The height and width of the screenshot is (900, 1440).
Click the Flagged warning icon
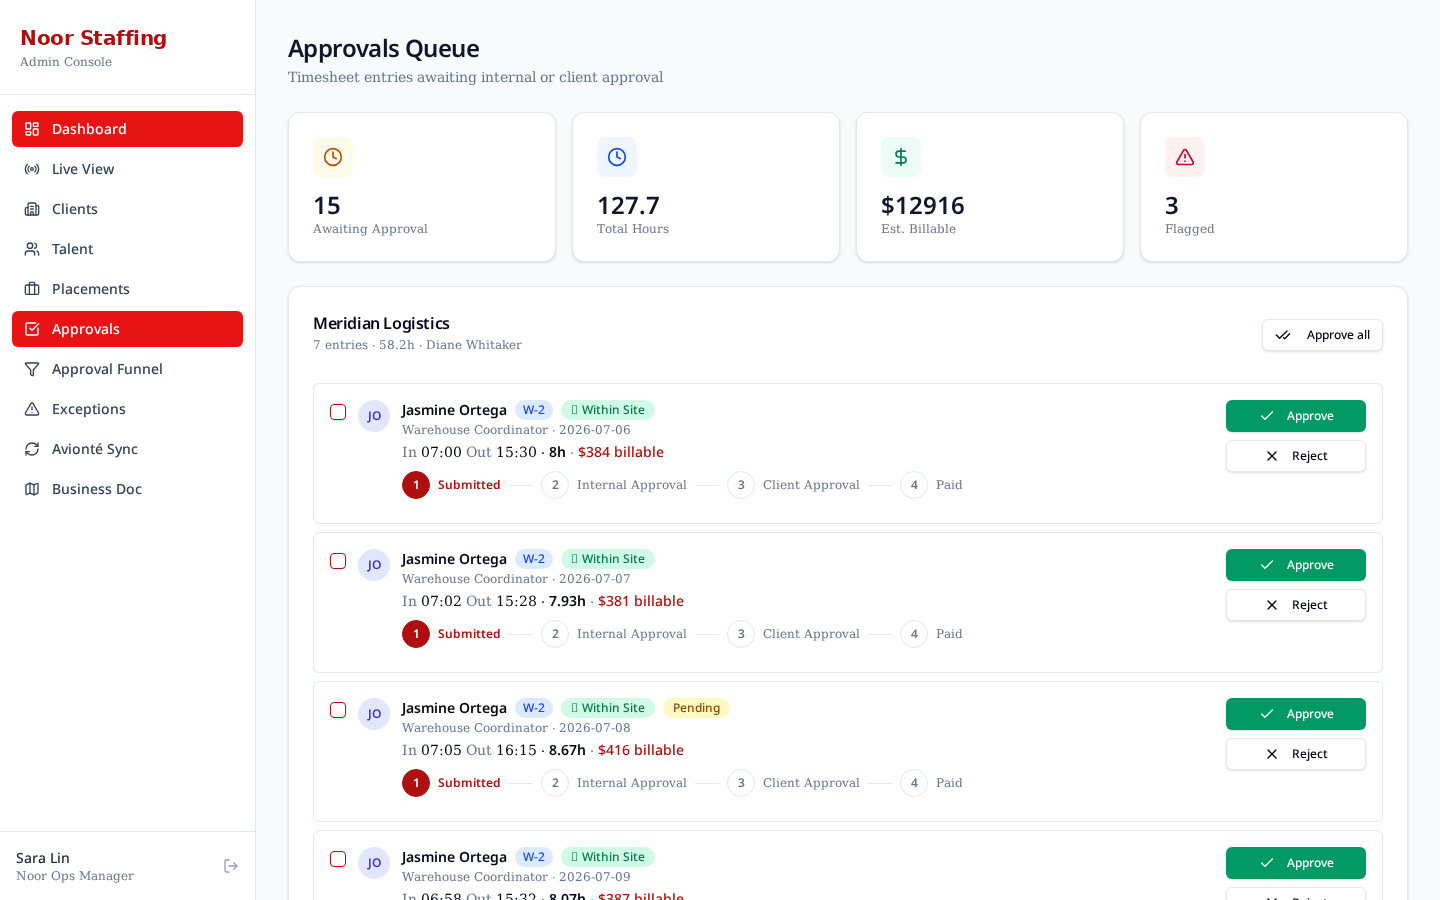1185,157
